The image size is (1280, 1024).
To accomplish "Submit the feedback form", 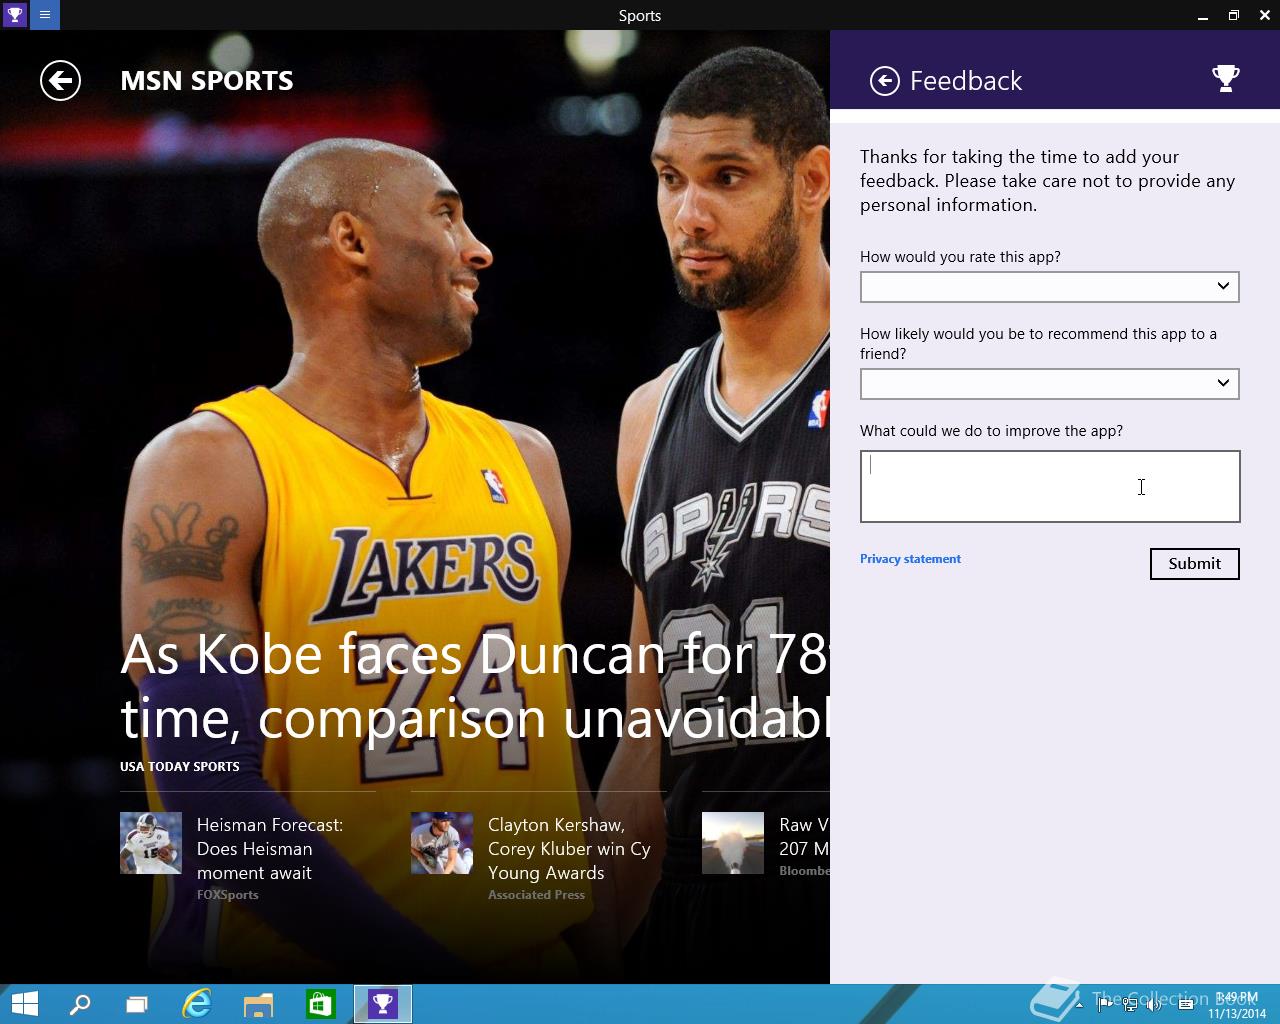I will pos(1194,564).
